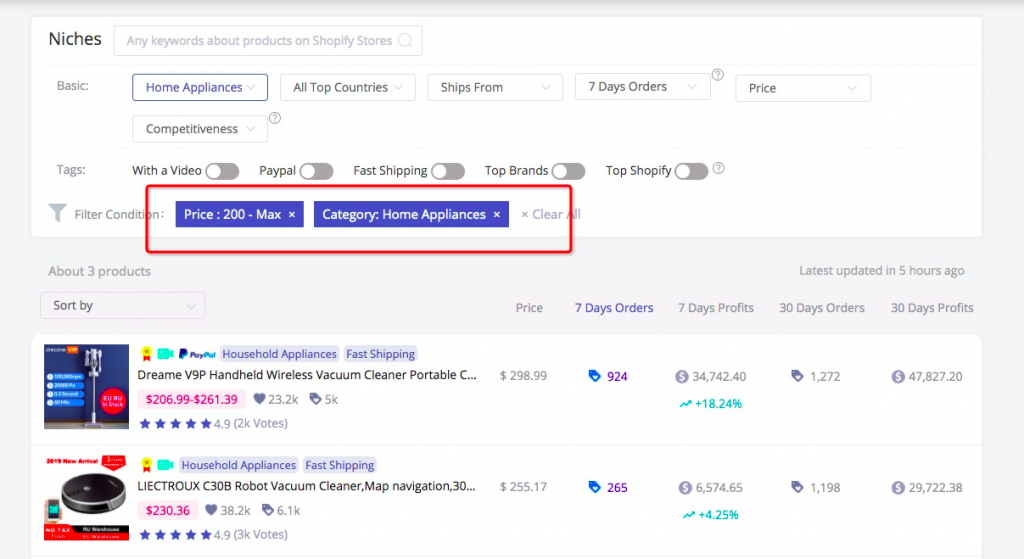Click the dollar icon beside 29,722.38
The width and height of the screenshot is (1024, 559).
click(x=898, y=487)
